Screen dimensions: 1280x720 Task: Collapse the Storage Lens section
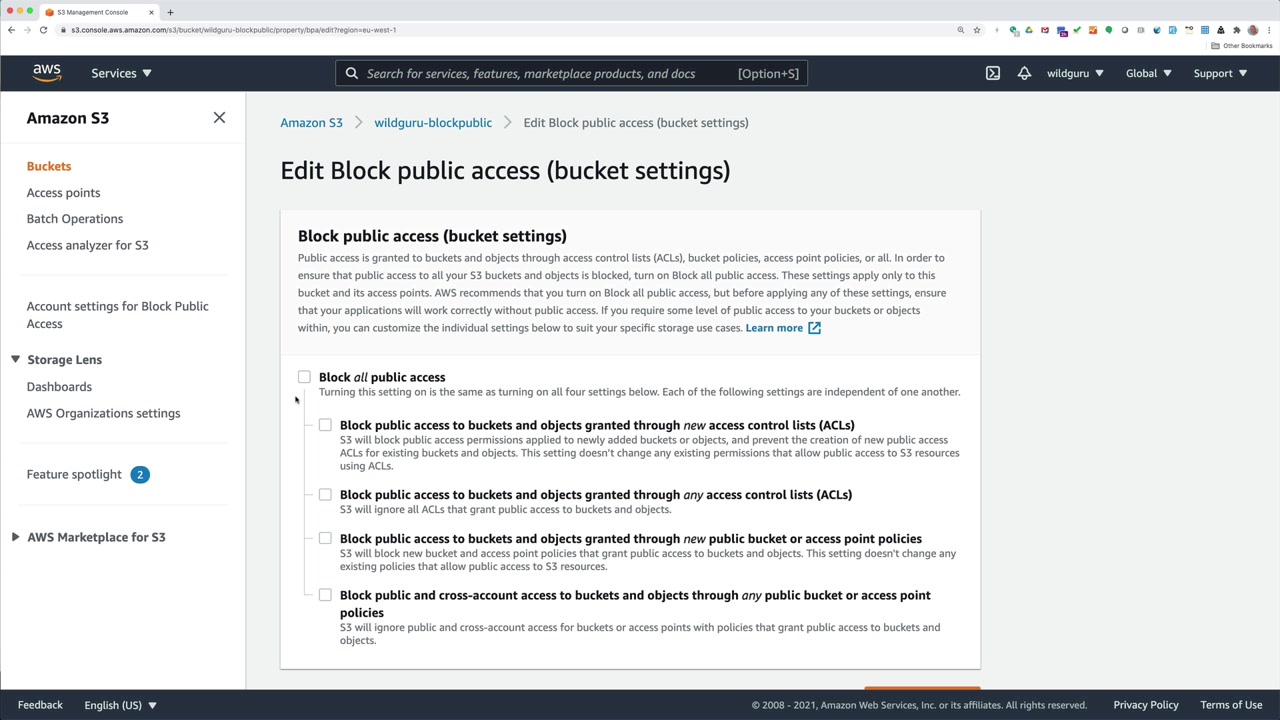pos(15,360)
